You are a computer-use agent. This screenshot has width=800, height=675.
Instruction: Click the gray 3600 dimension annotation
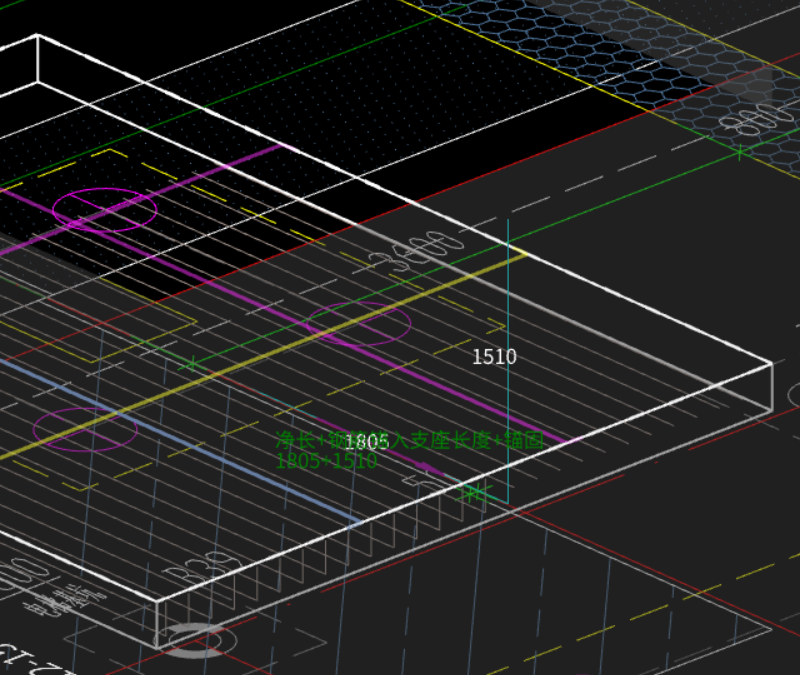coord(417,252)
